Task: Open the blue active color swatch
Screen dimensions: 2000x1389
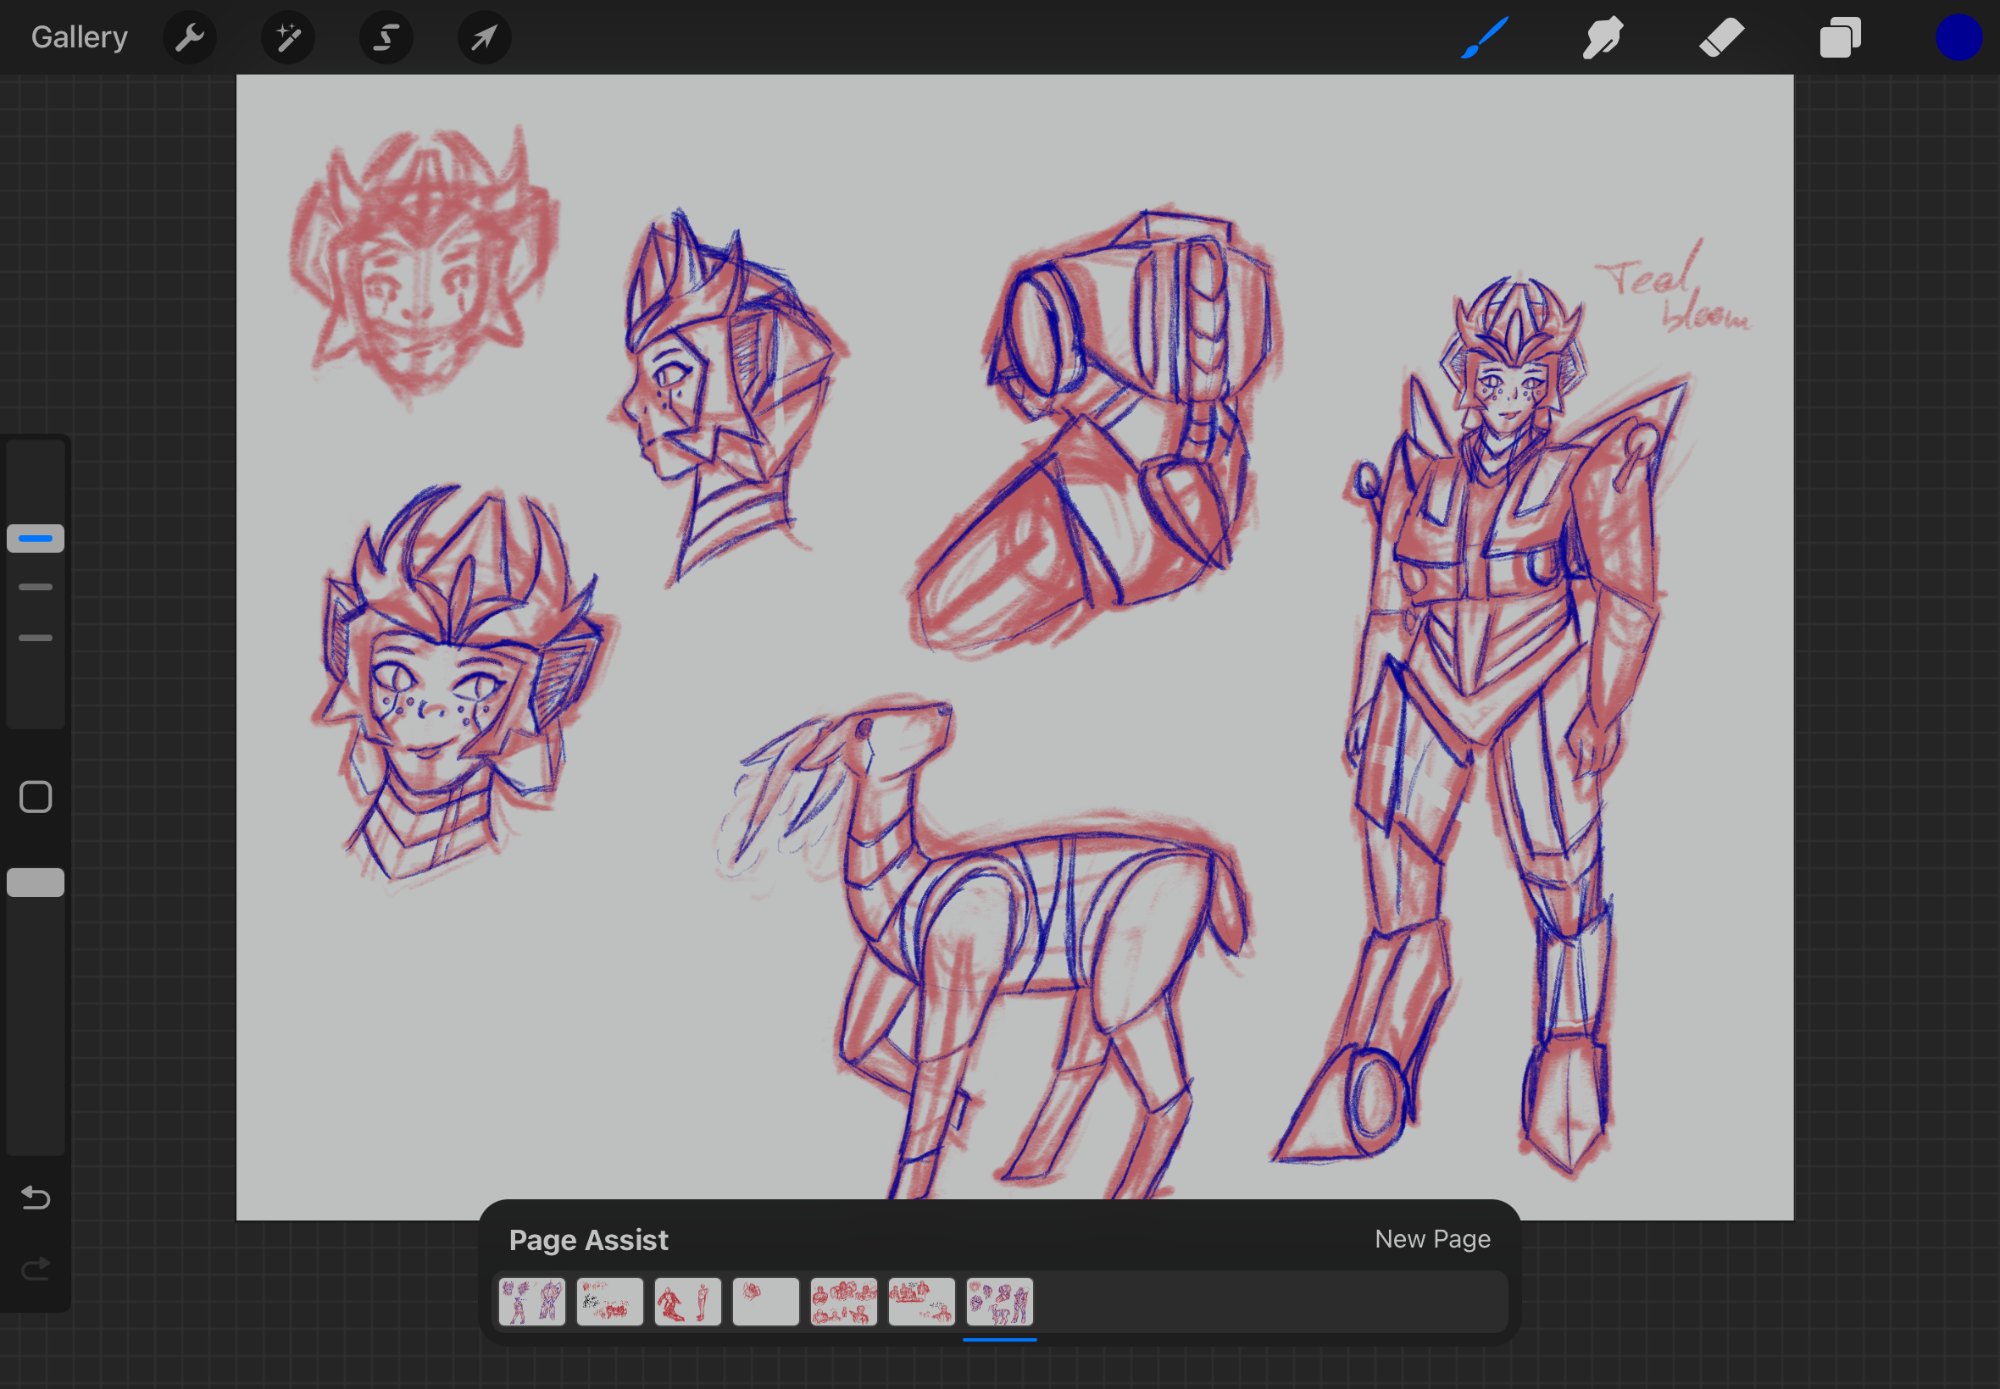Action: click(x=1957, y=38)
